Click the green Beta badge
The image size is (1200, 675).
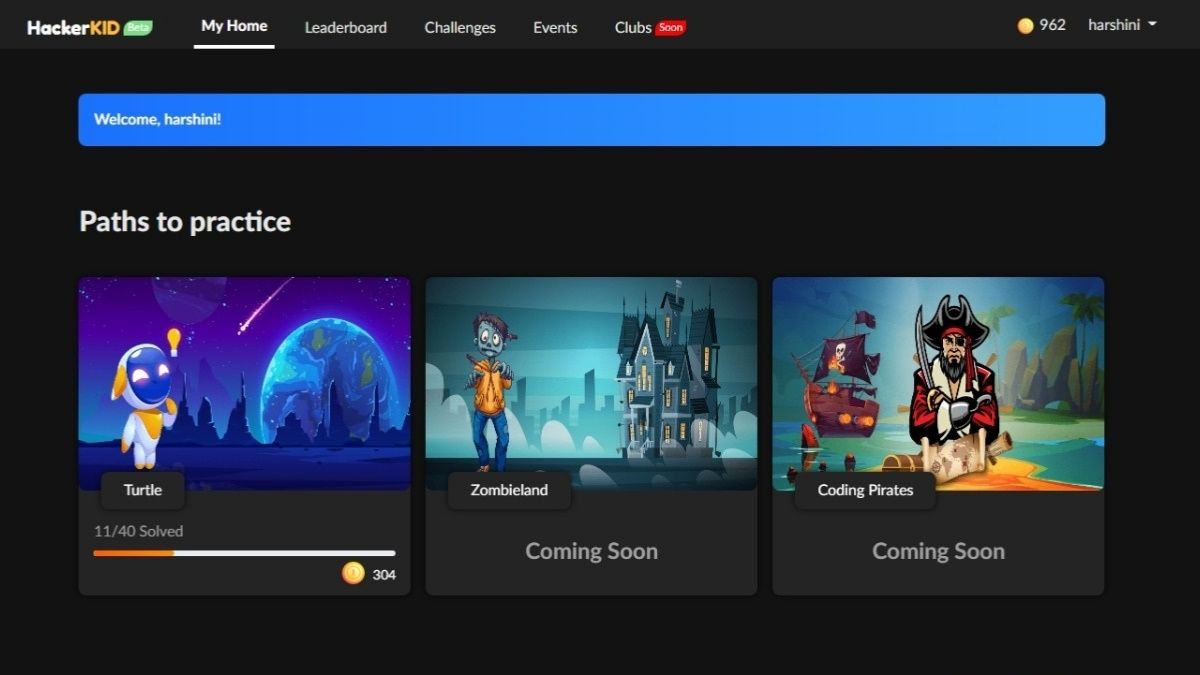(138, 28)
